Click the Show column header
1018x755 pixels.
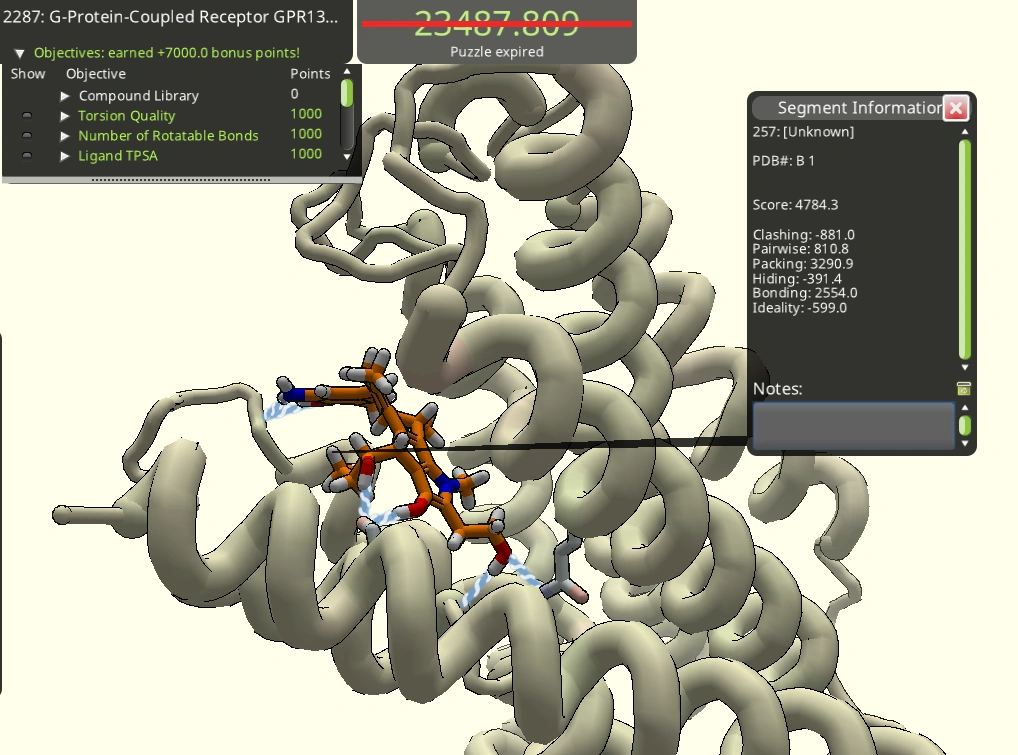[x=27, y=73]
